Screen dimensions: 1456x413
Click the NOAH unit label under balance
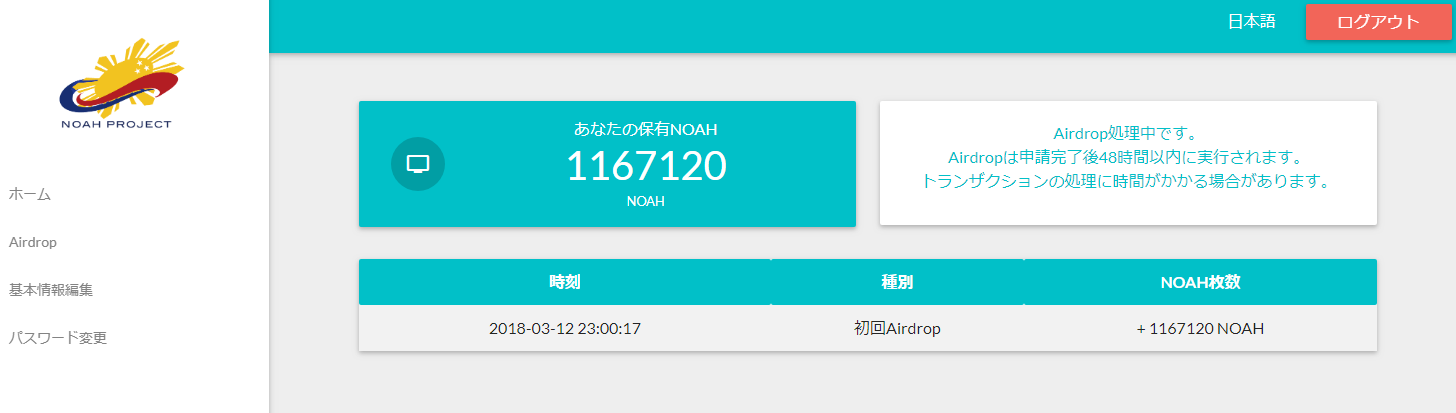tap(645, 201)
